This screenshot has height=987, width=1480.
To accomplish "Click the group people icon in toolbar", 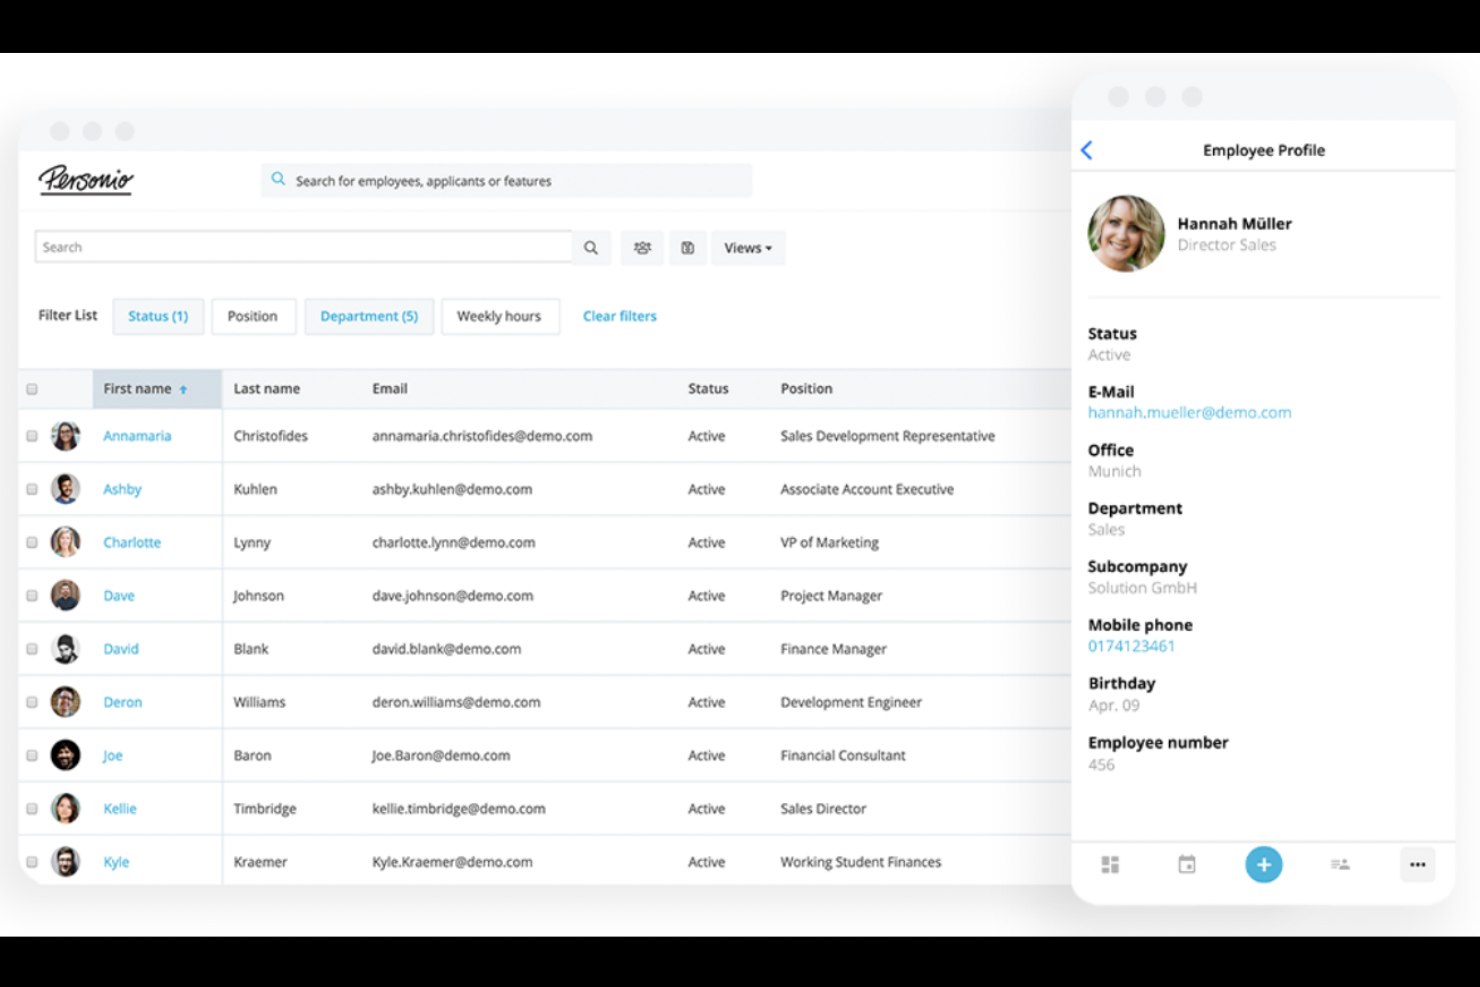I will click(642, 248).
